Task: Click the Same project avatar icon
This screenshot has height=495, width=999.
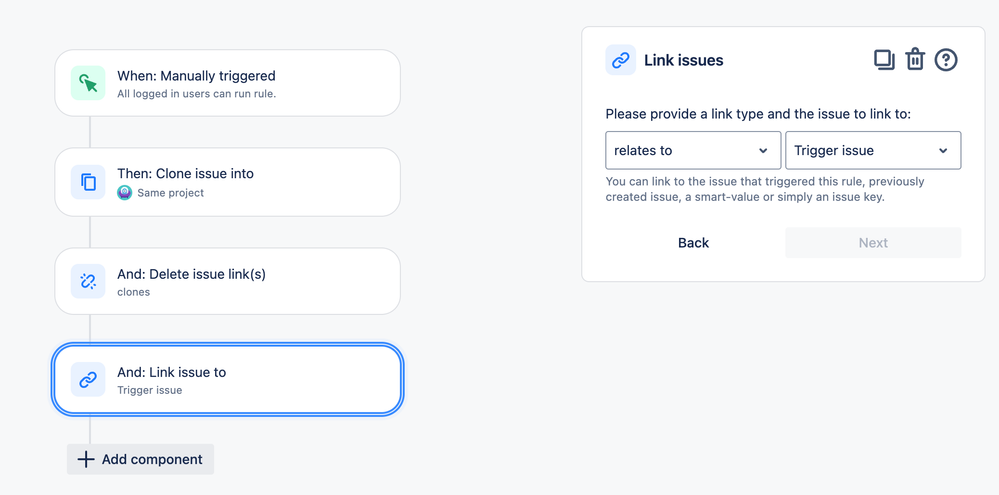Action: [125, 192]
